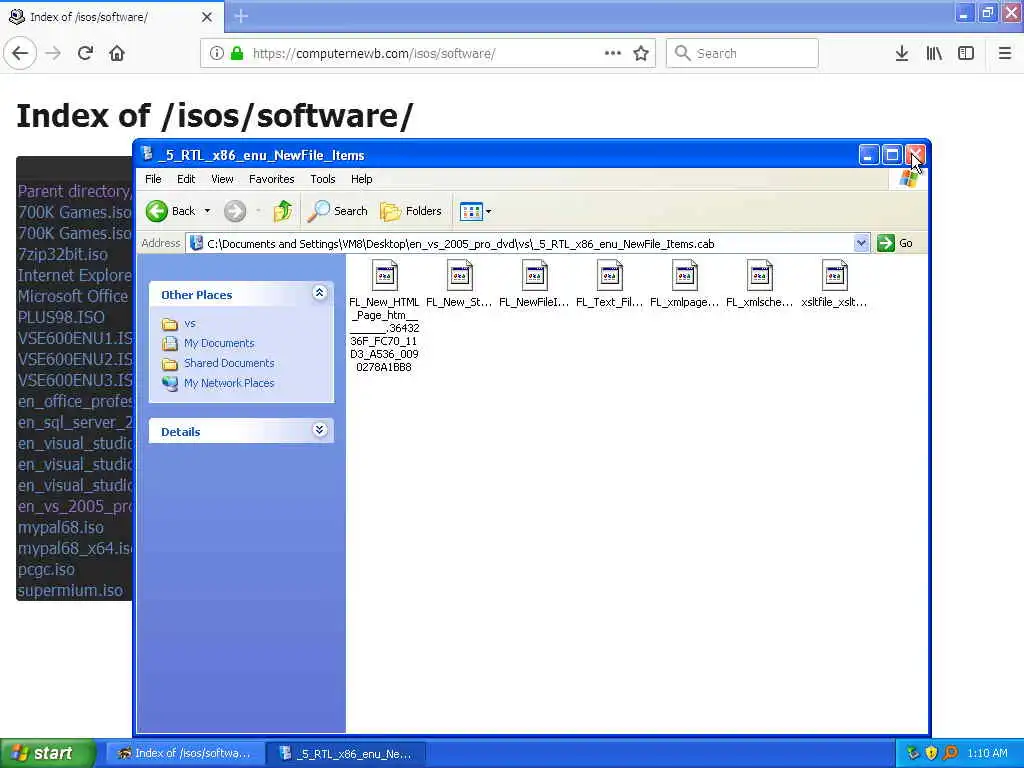
Task: Click Firefox reload page icon
Action: tap(85, 53)
